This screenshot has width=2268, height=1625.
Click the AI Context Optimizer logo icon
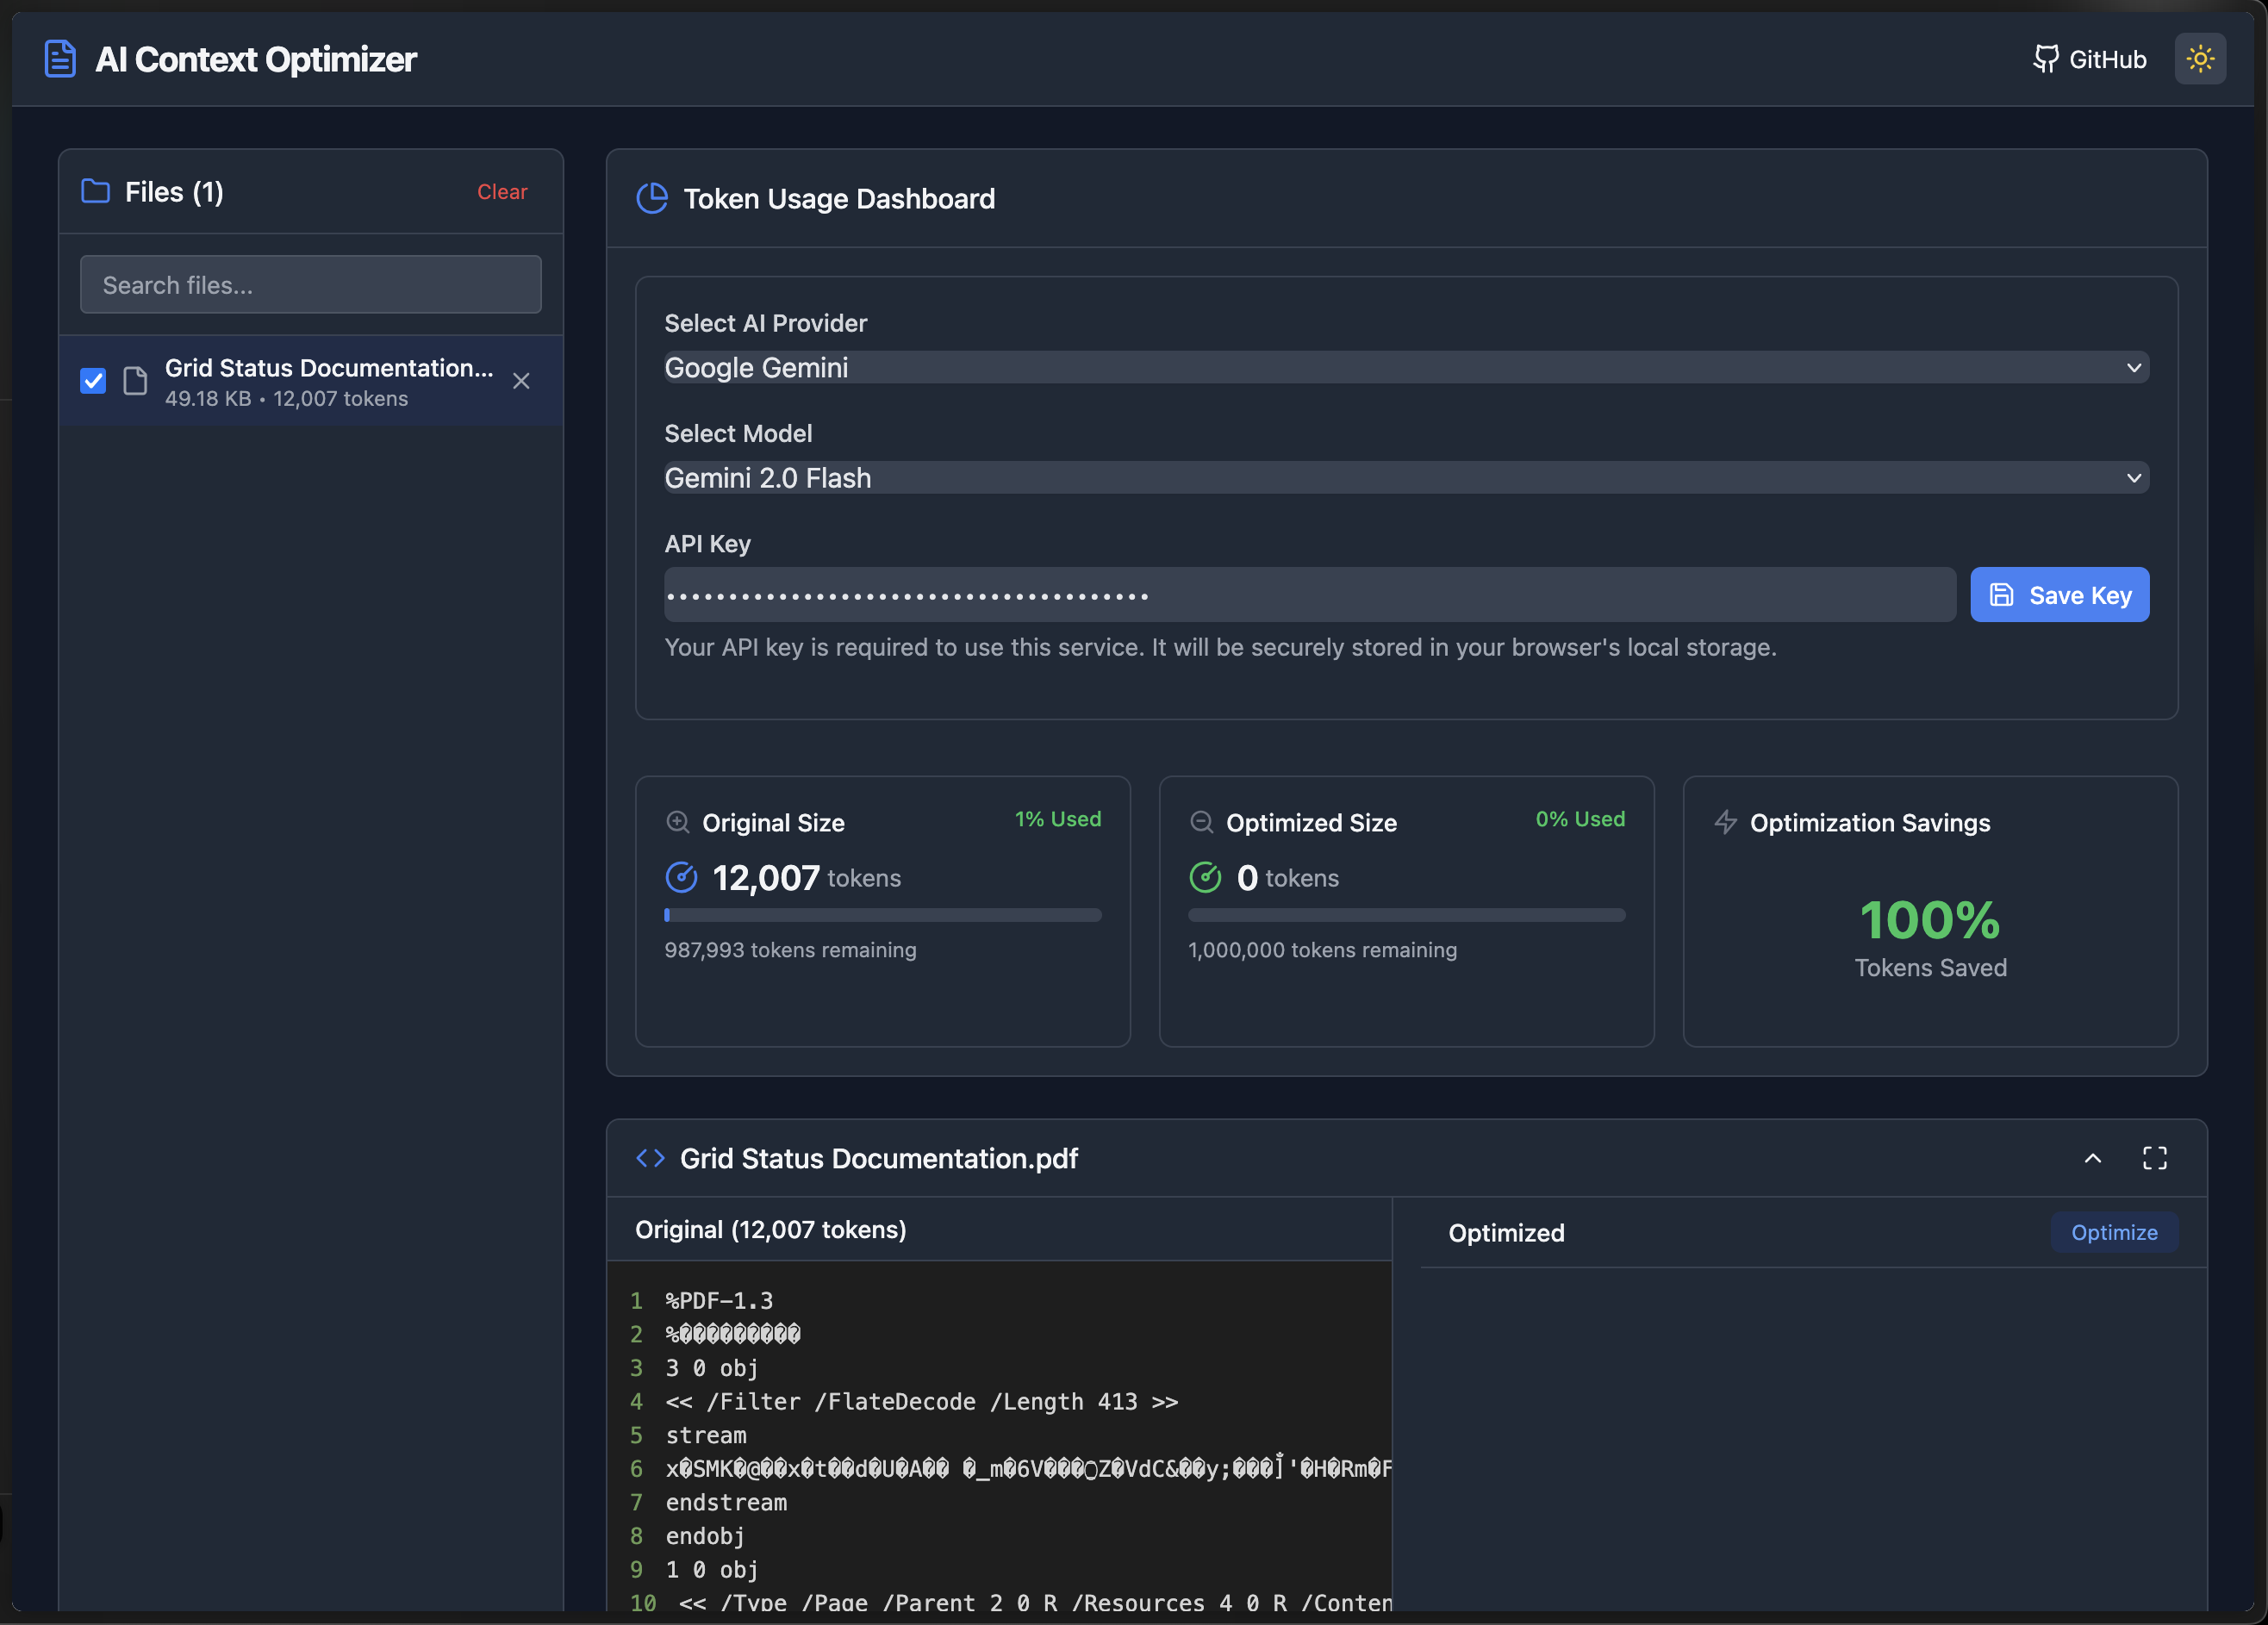point(60,59)
